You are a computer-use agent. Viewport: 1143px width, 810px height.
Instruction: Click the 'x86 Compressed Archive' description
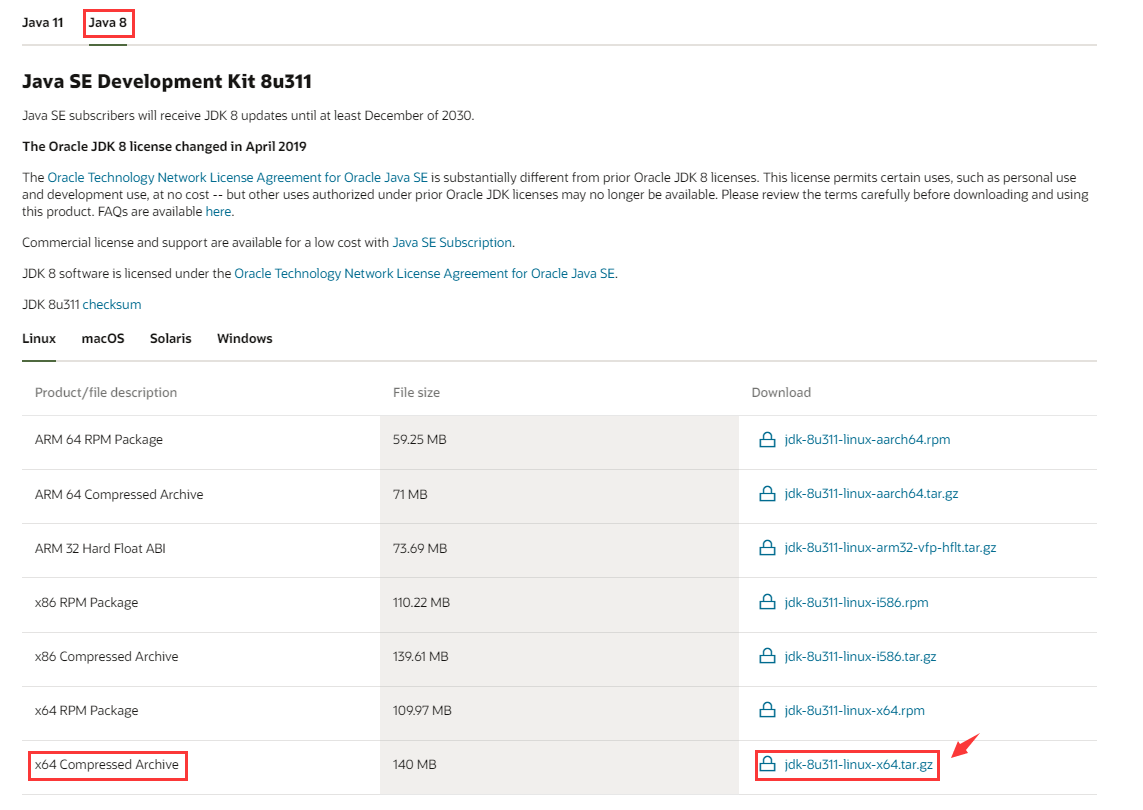pyautogui.click(x=106, y=656)
